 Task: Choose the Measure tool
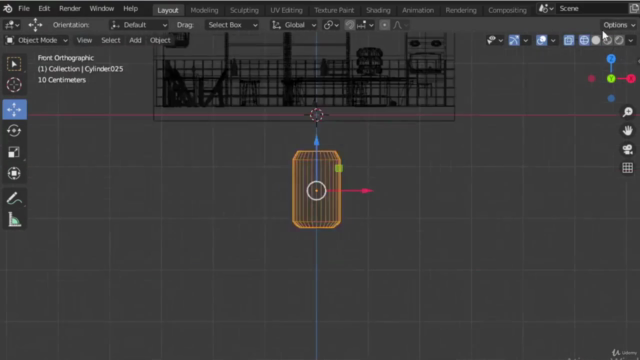coord(14,220)
